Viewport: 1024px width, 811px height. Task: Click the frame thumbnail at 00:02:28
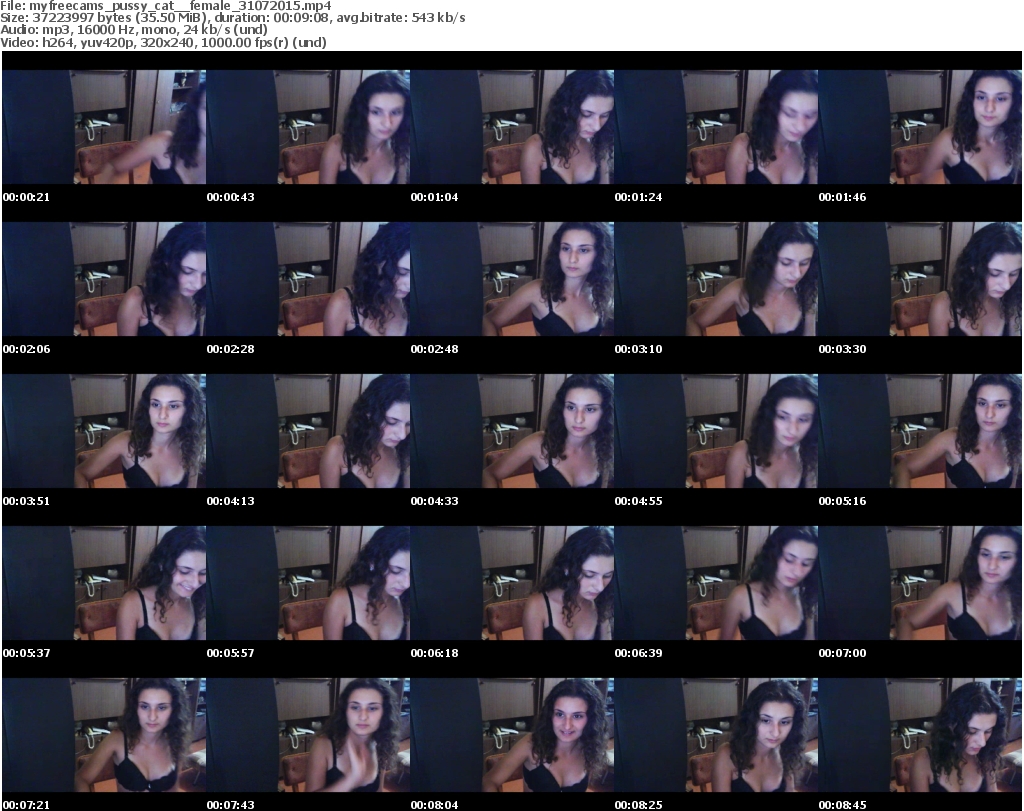pyautogui.click(x=308, y=279)
